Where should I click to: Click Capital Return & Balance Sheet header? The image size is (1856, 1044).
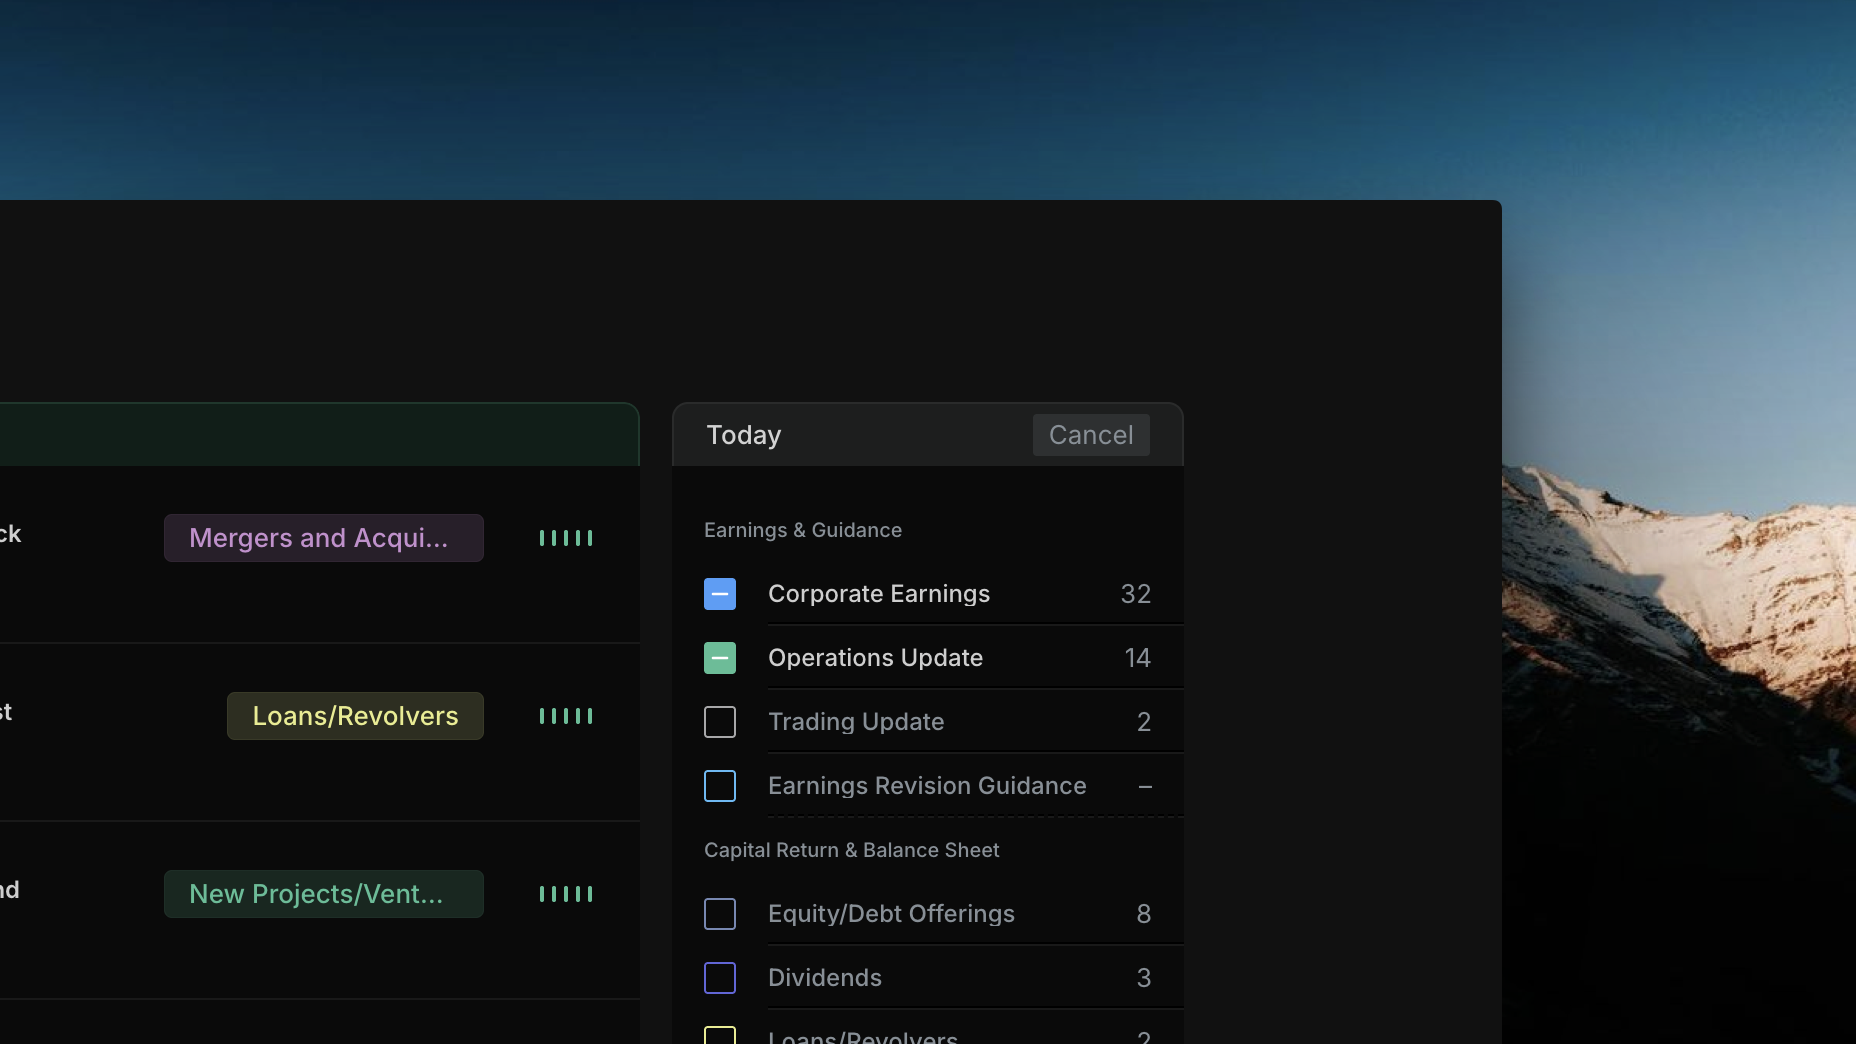pos(852,850)
